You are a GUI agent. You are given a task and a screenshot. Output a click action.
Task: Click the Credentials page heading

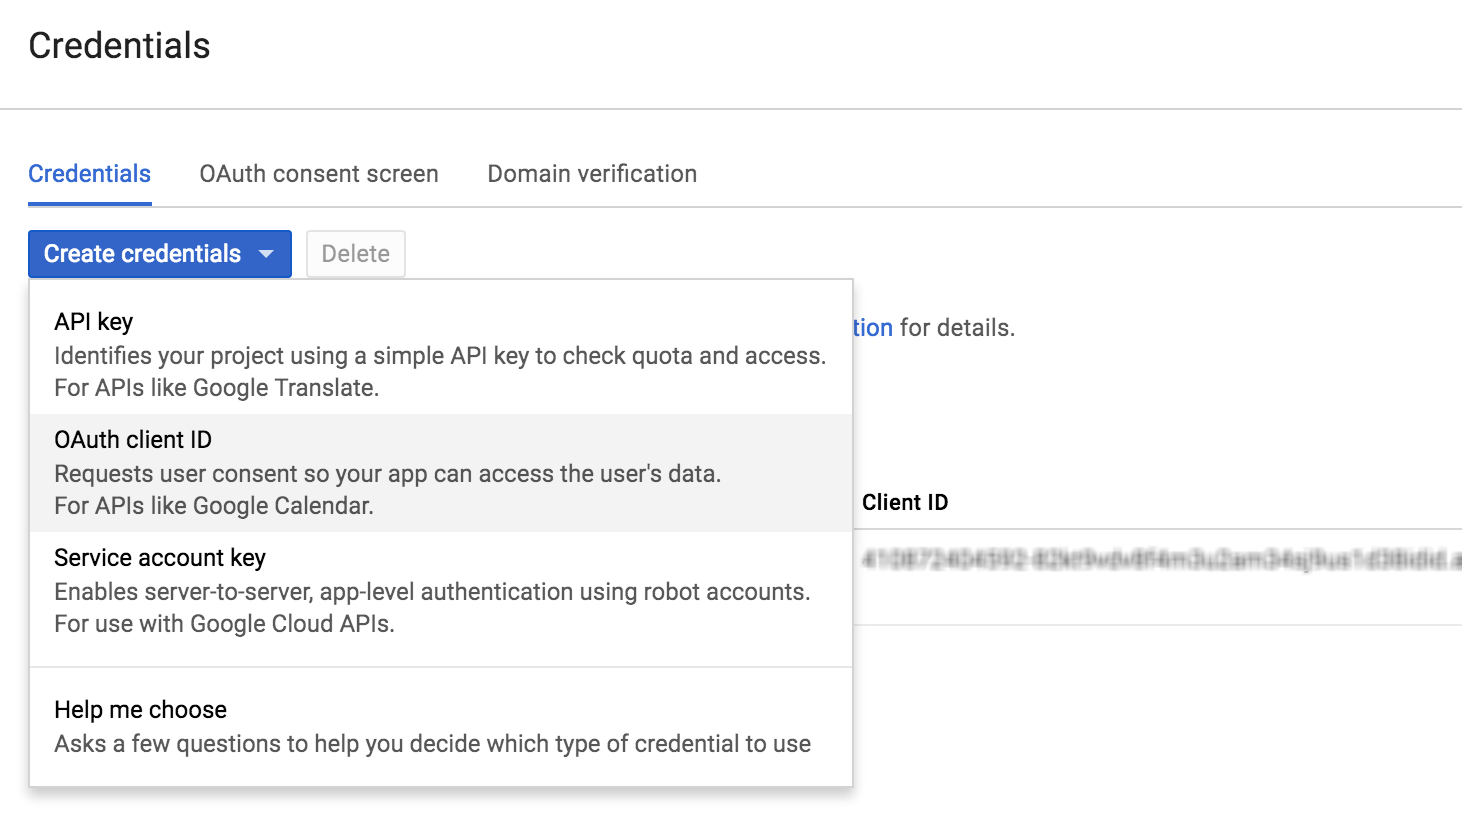[x=119, y=46]
